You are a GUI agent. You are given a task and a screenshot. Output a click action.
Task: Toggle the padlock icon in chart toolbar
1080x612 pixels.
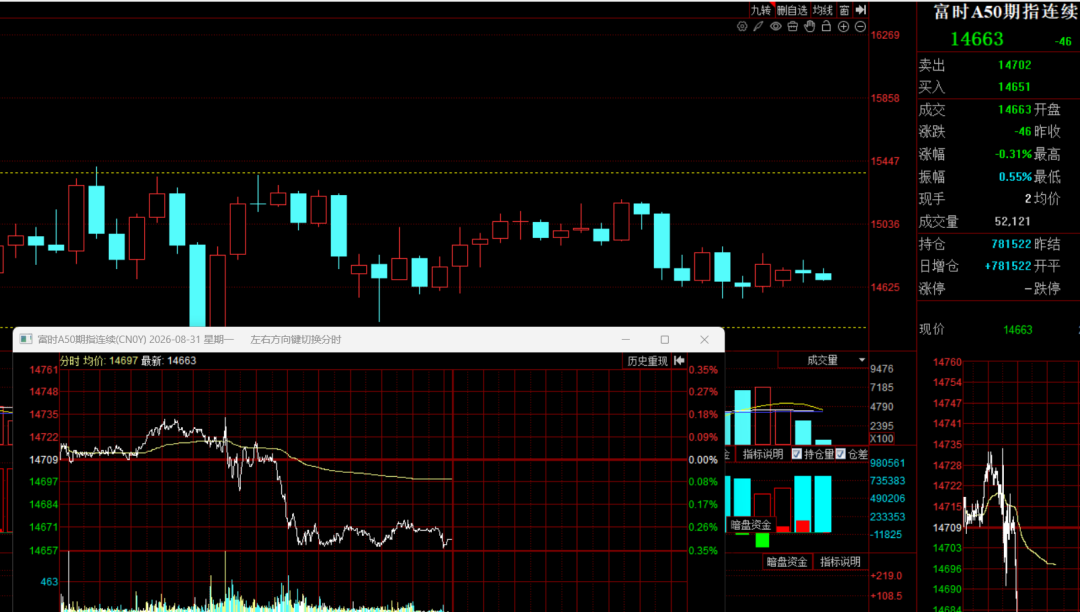coord(827,26)
